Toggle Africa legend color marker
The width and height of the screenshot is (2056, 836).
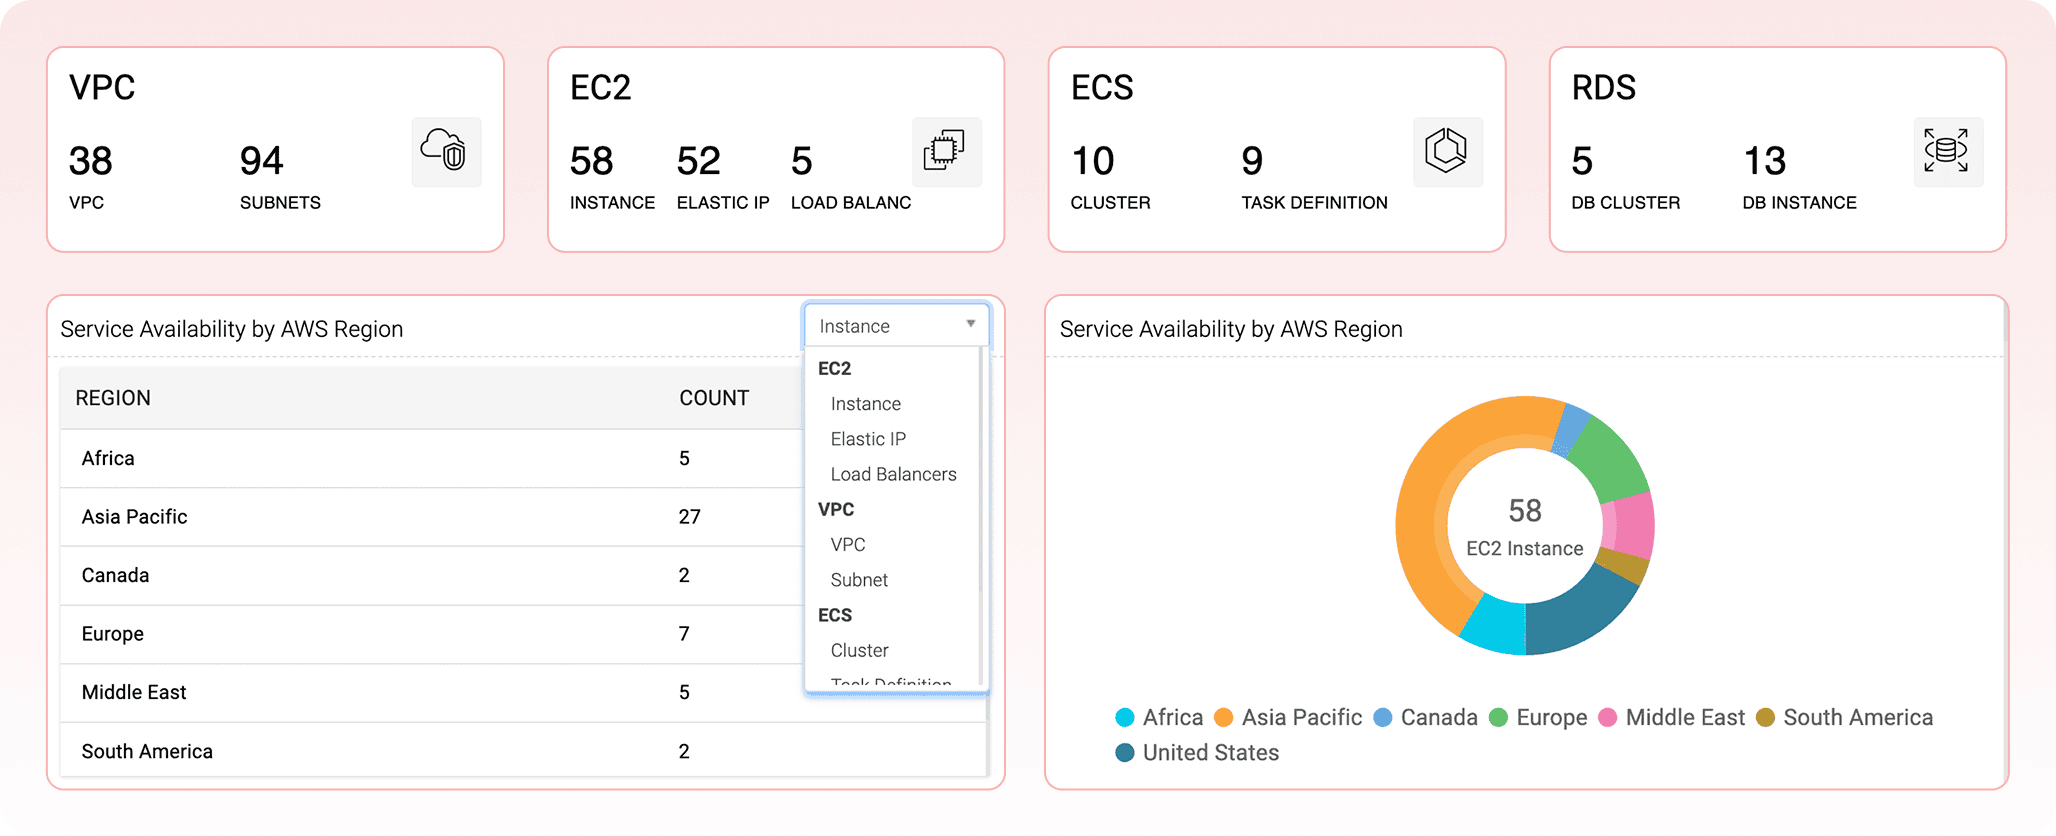tap(1125, 717)
